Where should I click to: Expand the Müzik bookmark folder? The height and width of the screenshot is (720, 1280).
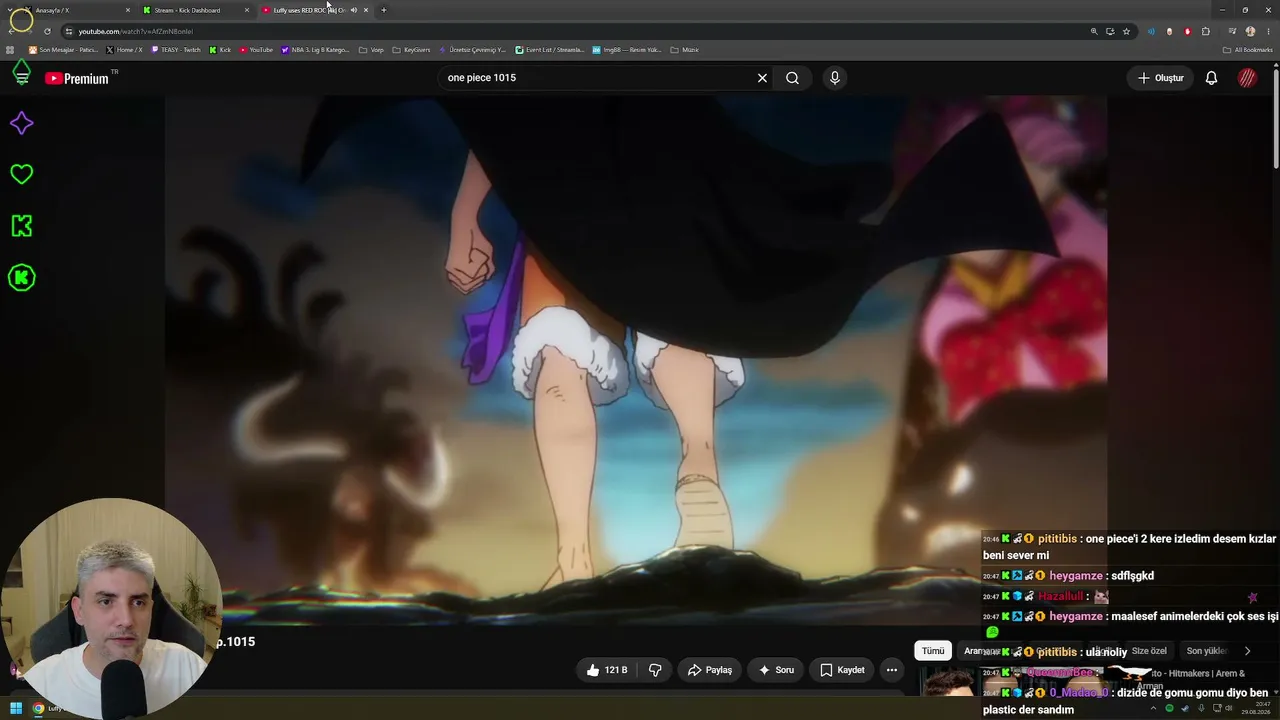click(684, 50)
